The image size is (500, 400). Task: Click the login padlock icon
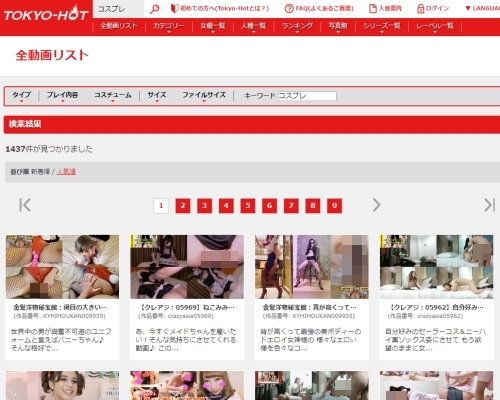pos(421,8)
